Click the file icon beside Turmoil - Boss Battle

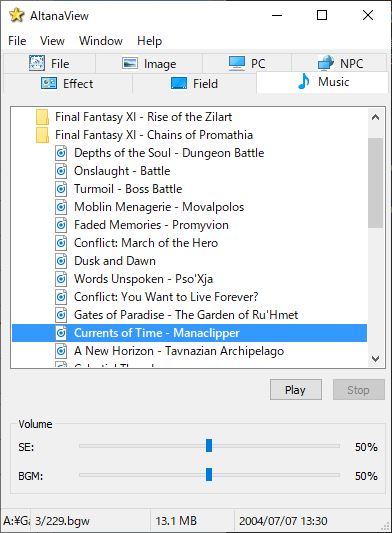click(61, 189)
